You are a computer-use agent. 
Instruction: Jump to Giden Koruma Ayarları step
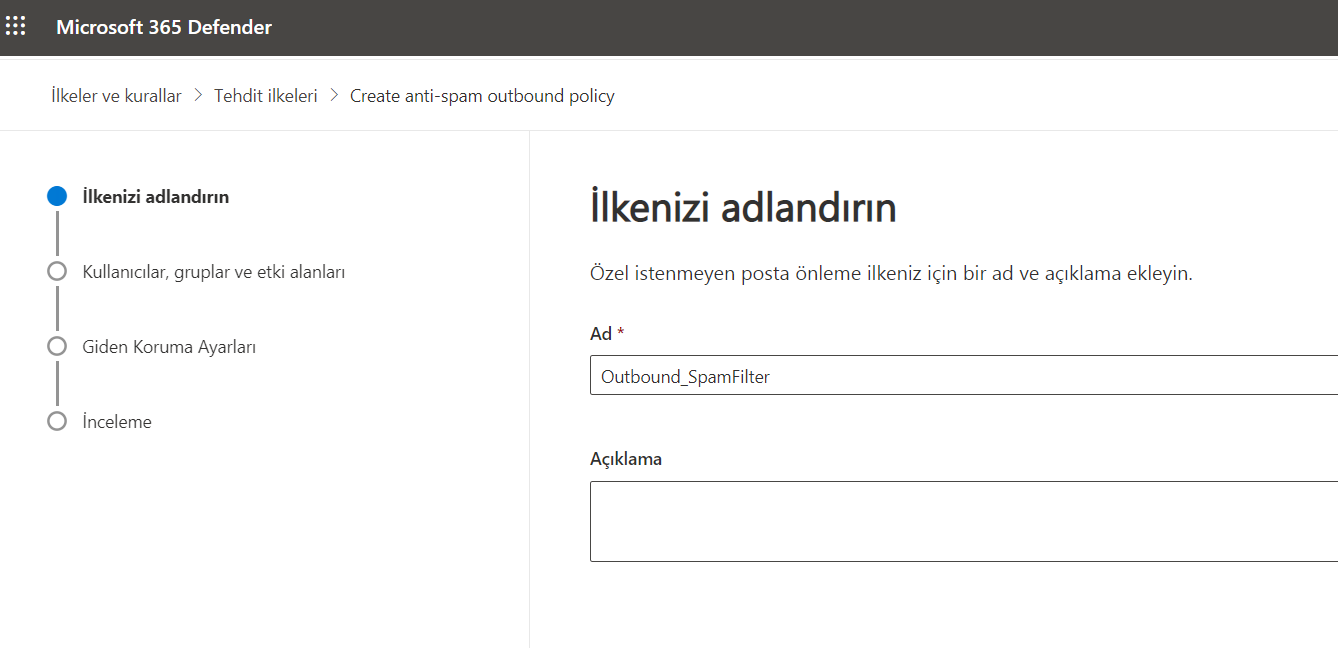tap(169, 347)
